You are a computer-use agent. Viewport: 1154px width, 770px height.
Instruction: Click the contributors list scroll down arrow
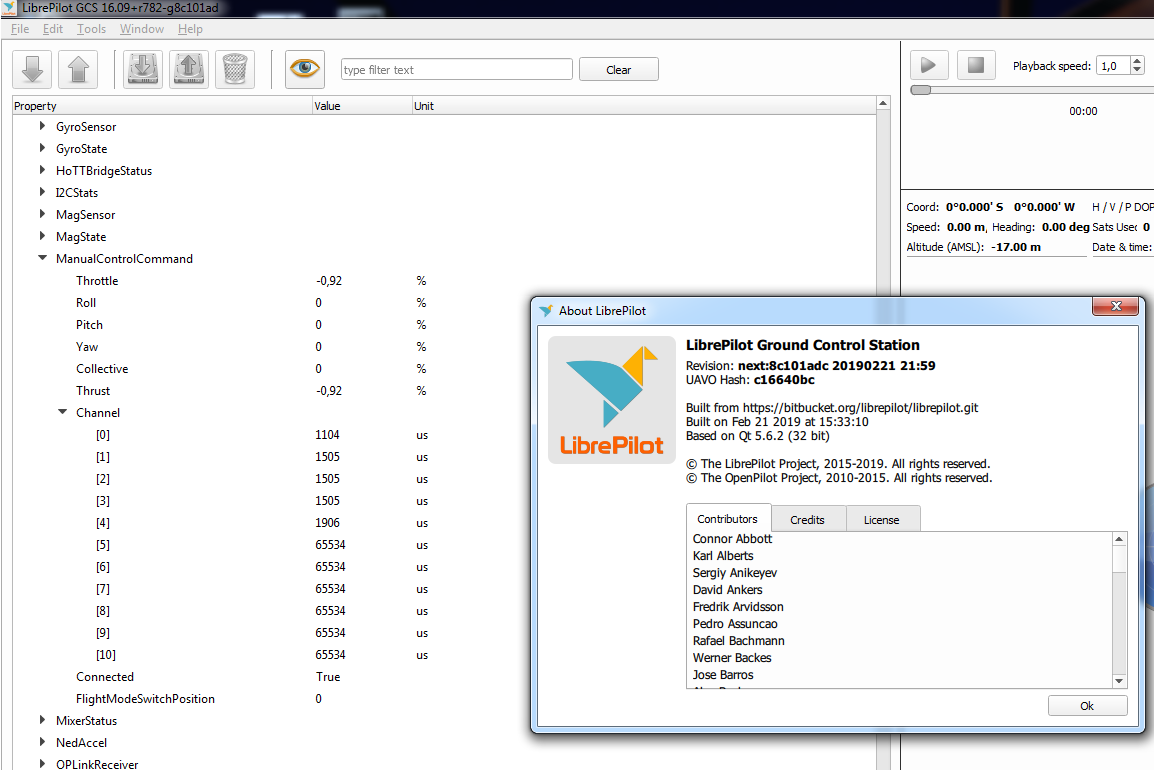click(1119, 681)
